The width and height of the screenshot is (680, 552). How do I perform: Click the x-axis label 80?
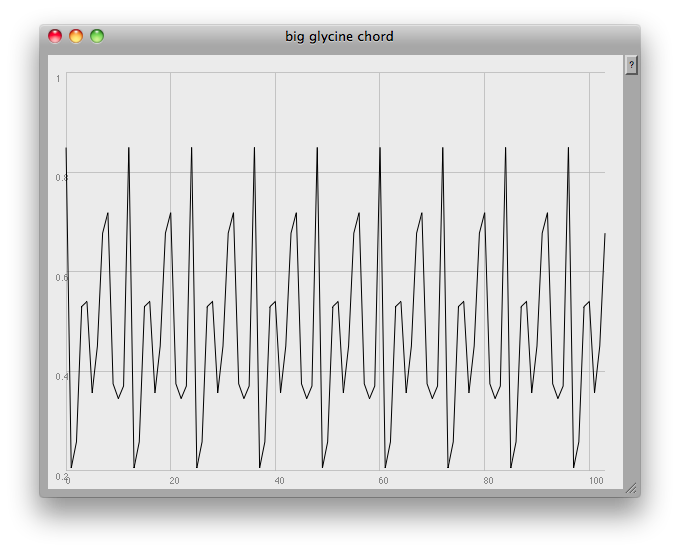(488, 481)
